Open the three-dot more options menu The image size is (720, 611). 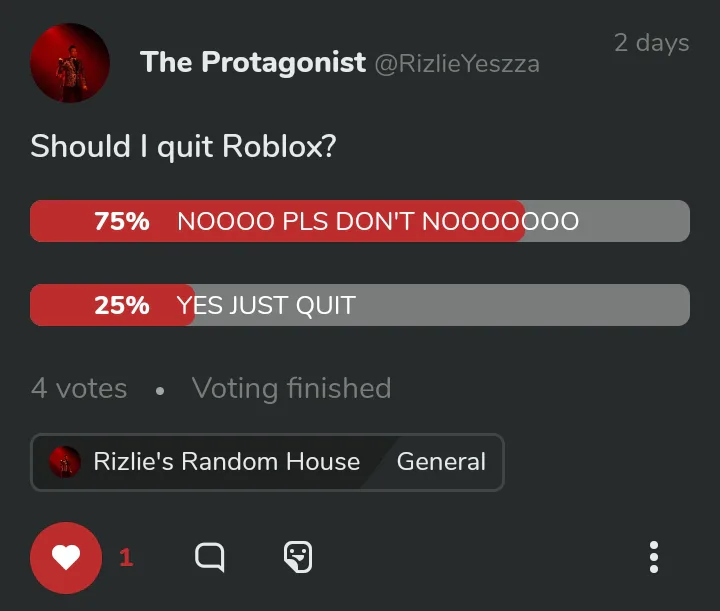coord(654,557)
